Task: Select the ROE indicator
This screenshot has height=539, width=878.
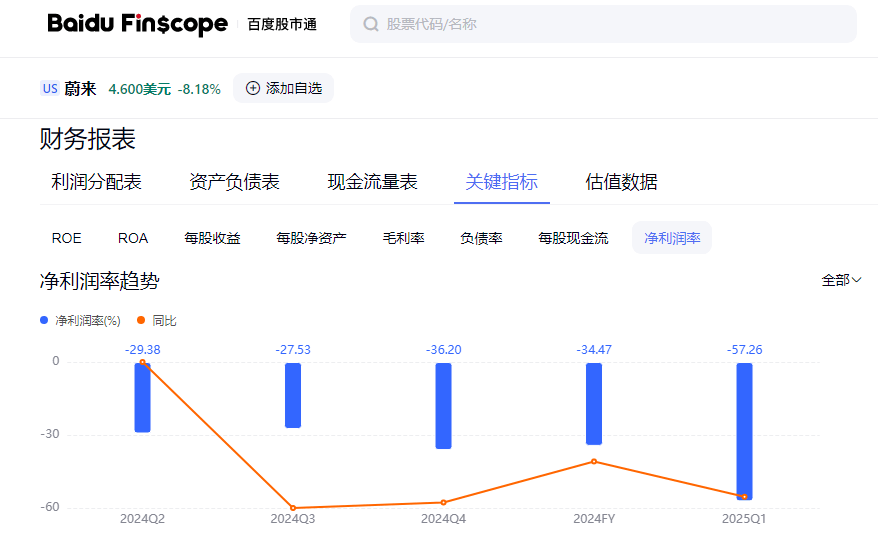Action: (x=66, y=238)
